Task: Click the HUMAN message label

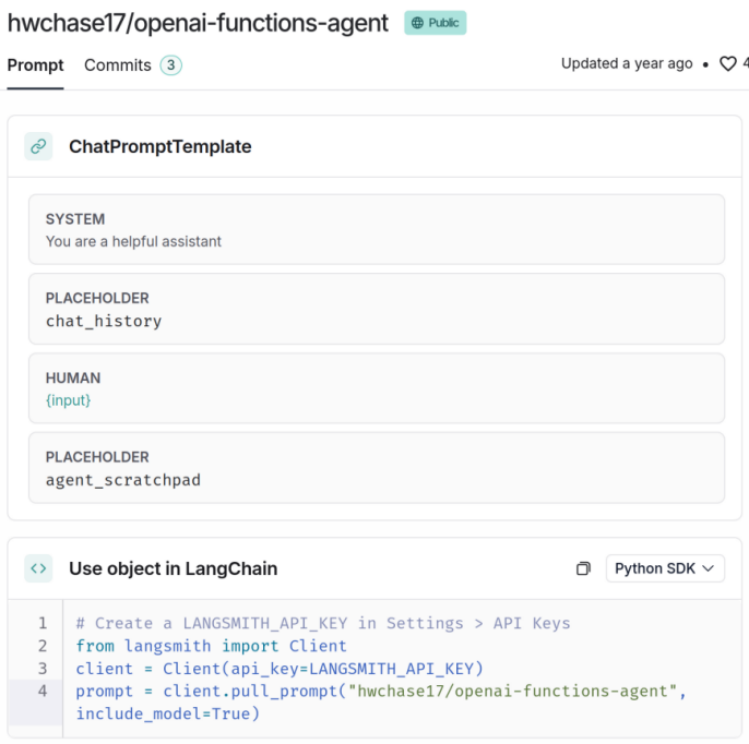Action: [73, 378]
